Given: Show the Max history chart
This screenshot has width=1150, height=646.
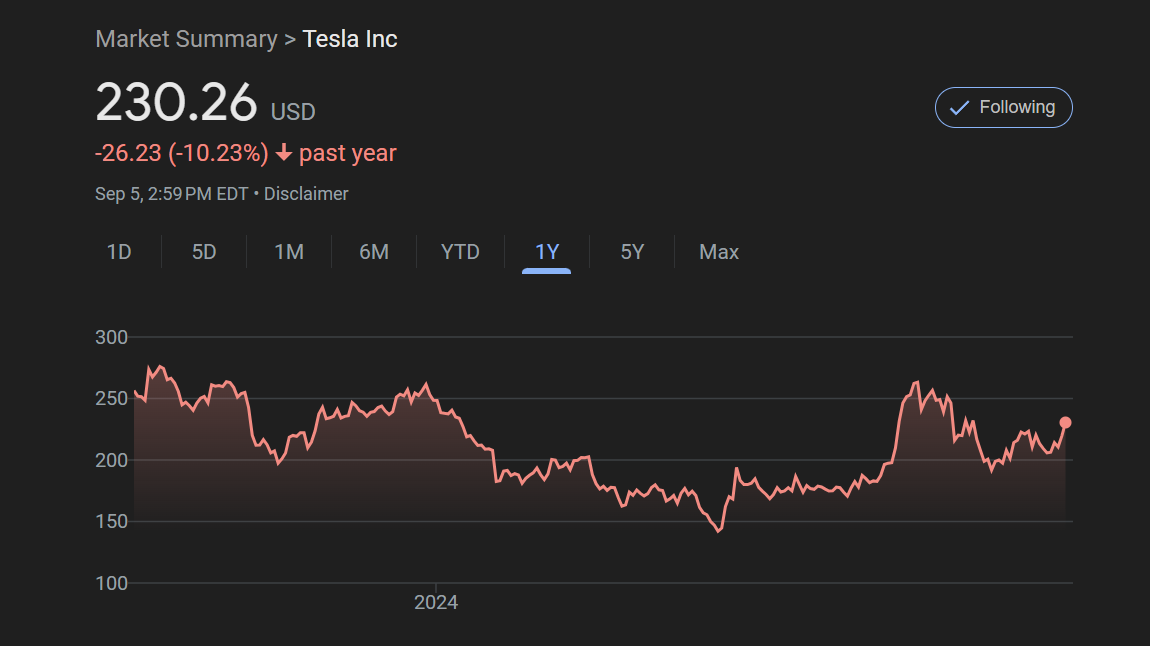Looking at the screenshot, I should click(x=719, y=252).
